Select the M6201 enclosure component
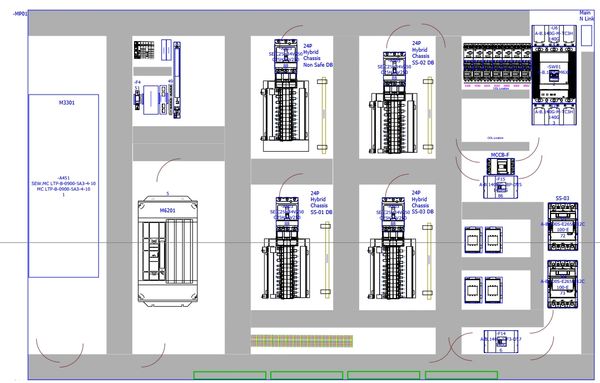 [x=168, y=251]
